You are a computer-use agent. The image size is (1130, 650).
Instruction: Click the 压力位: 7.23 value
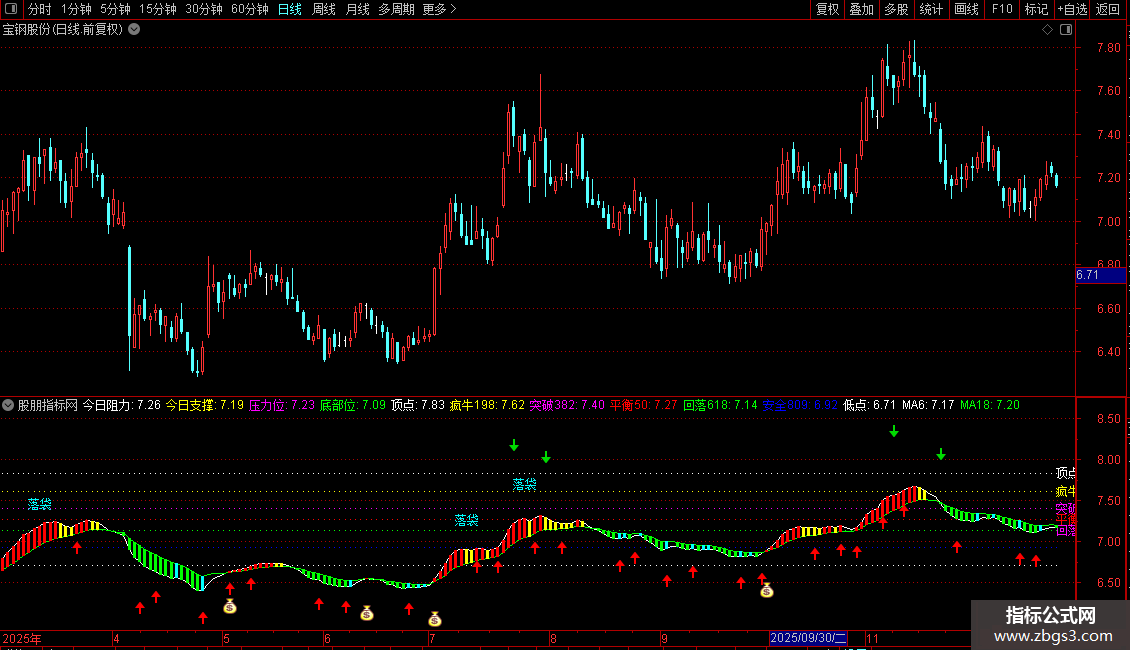click(282, 405)
